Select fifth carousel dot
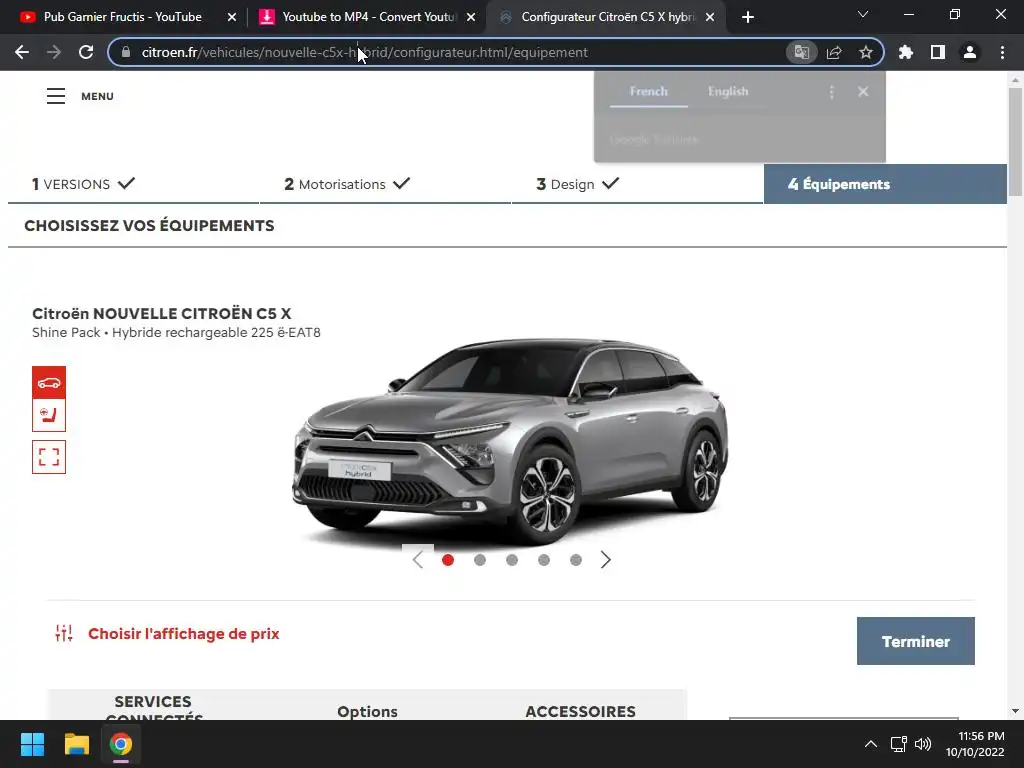The image size is (1024, 768). (x=576, y=560)
